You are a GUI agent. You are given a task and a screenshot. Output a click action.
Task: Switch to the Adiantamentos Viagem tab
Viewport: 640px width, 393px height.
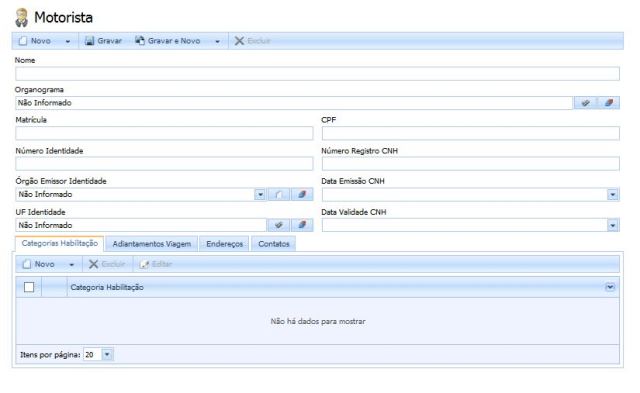[x=151, y=244]
